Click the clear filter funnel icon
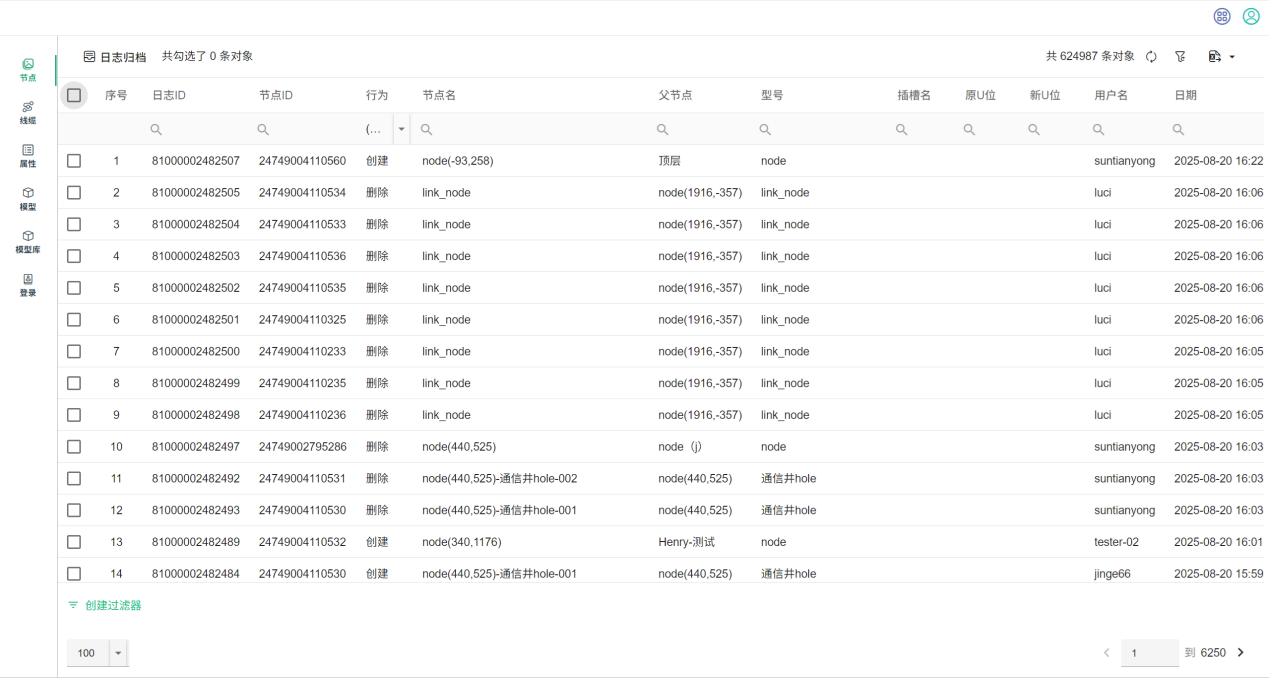1269x678 pixels. 1180,57
